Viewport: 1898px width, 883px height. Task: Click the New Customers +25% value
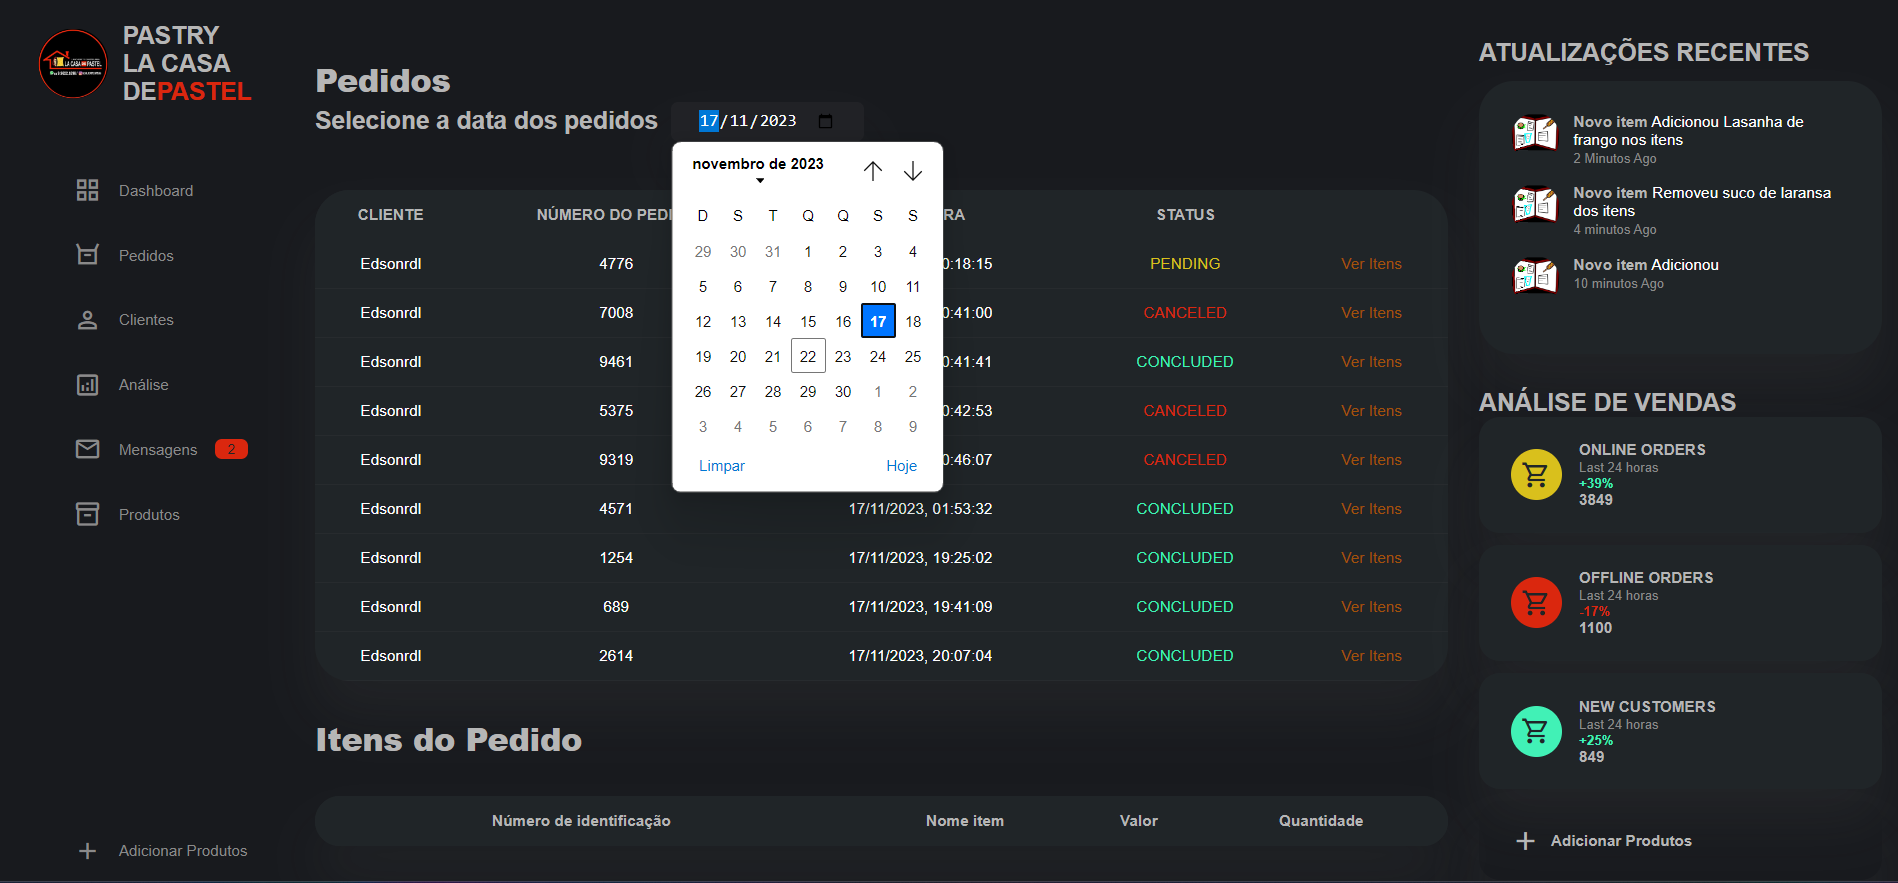pos(1596,741)
